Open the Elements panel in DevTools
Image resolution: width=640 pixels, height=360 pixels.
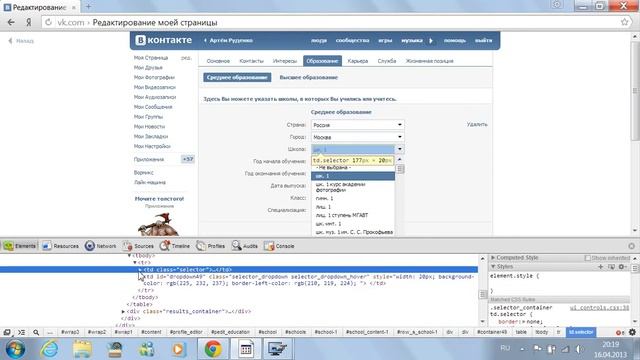coord(20,246)
